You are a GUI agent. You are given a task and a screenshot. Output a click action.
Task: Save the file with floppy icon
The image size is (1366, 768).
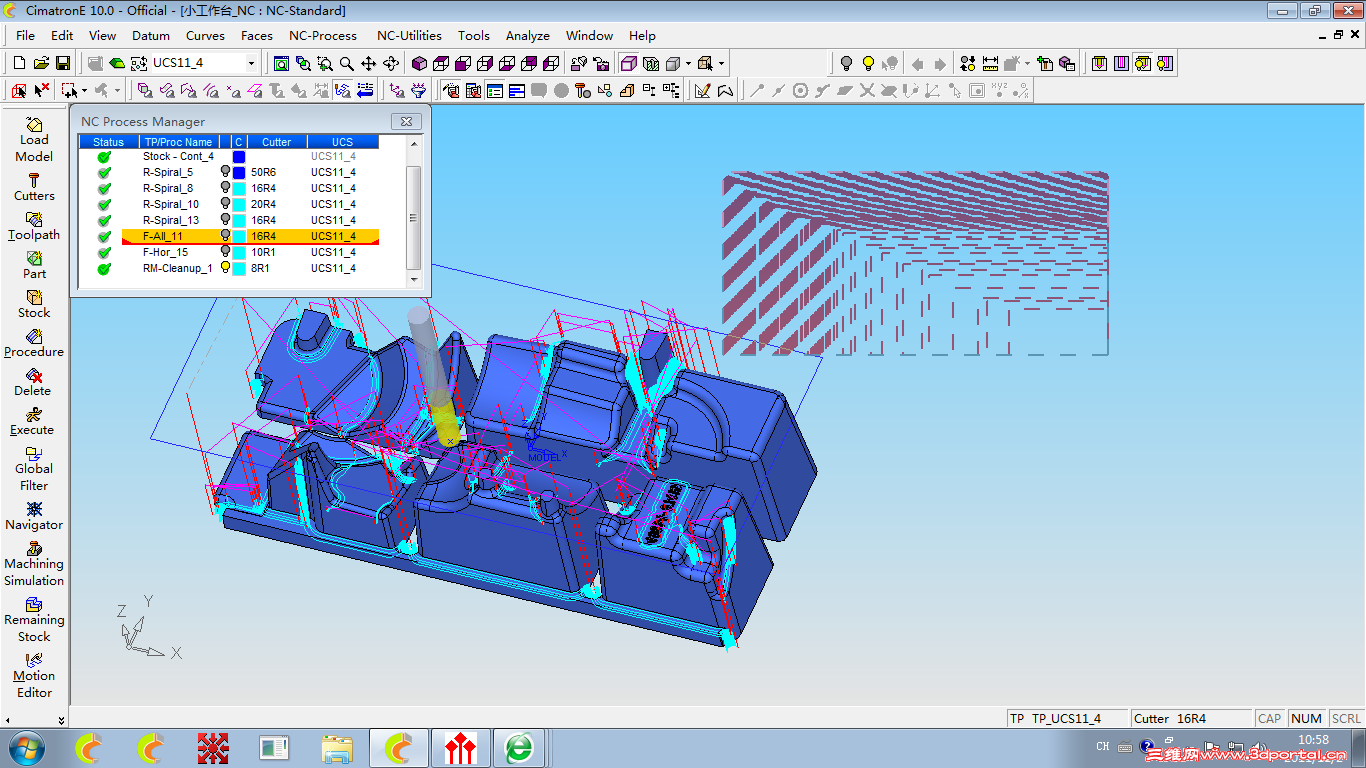(x=63, y=63)
